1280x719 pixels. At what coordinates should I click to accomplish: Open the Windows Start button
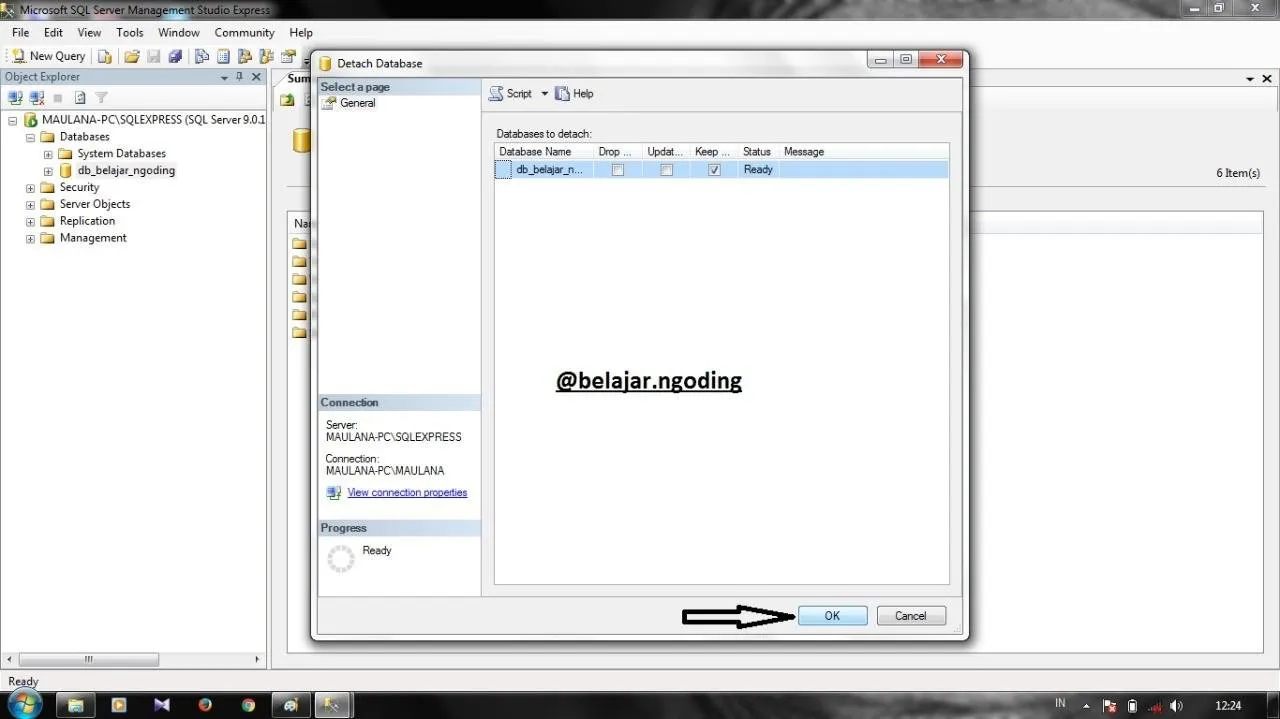point(23,704)
